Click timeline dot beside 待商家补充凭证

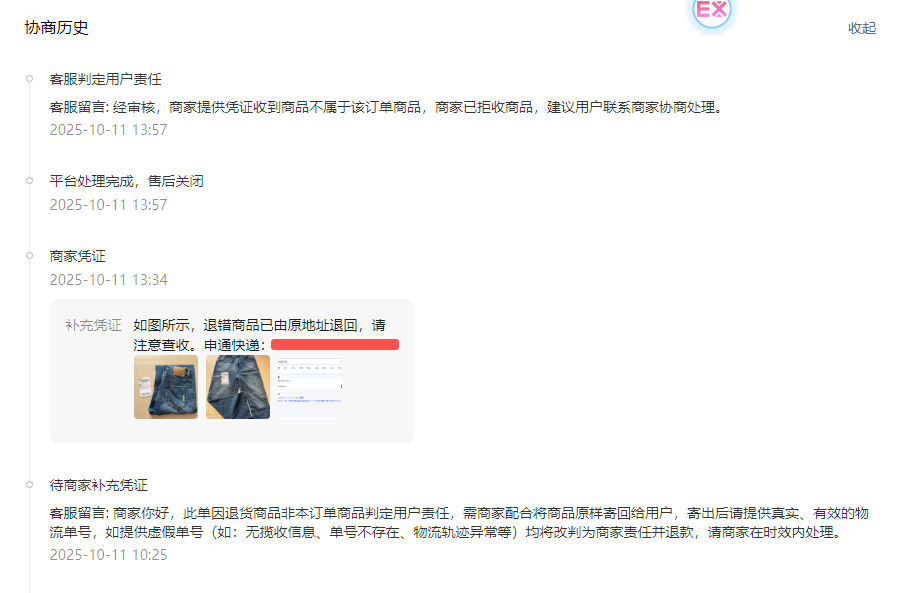click(x=29, y=484)
